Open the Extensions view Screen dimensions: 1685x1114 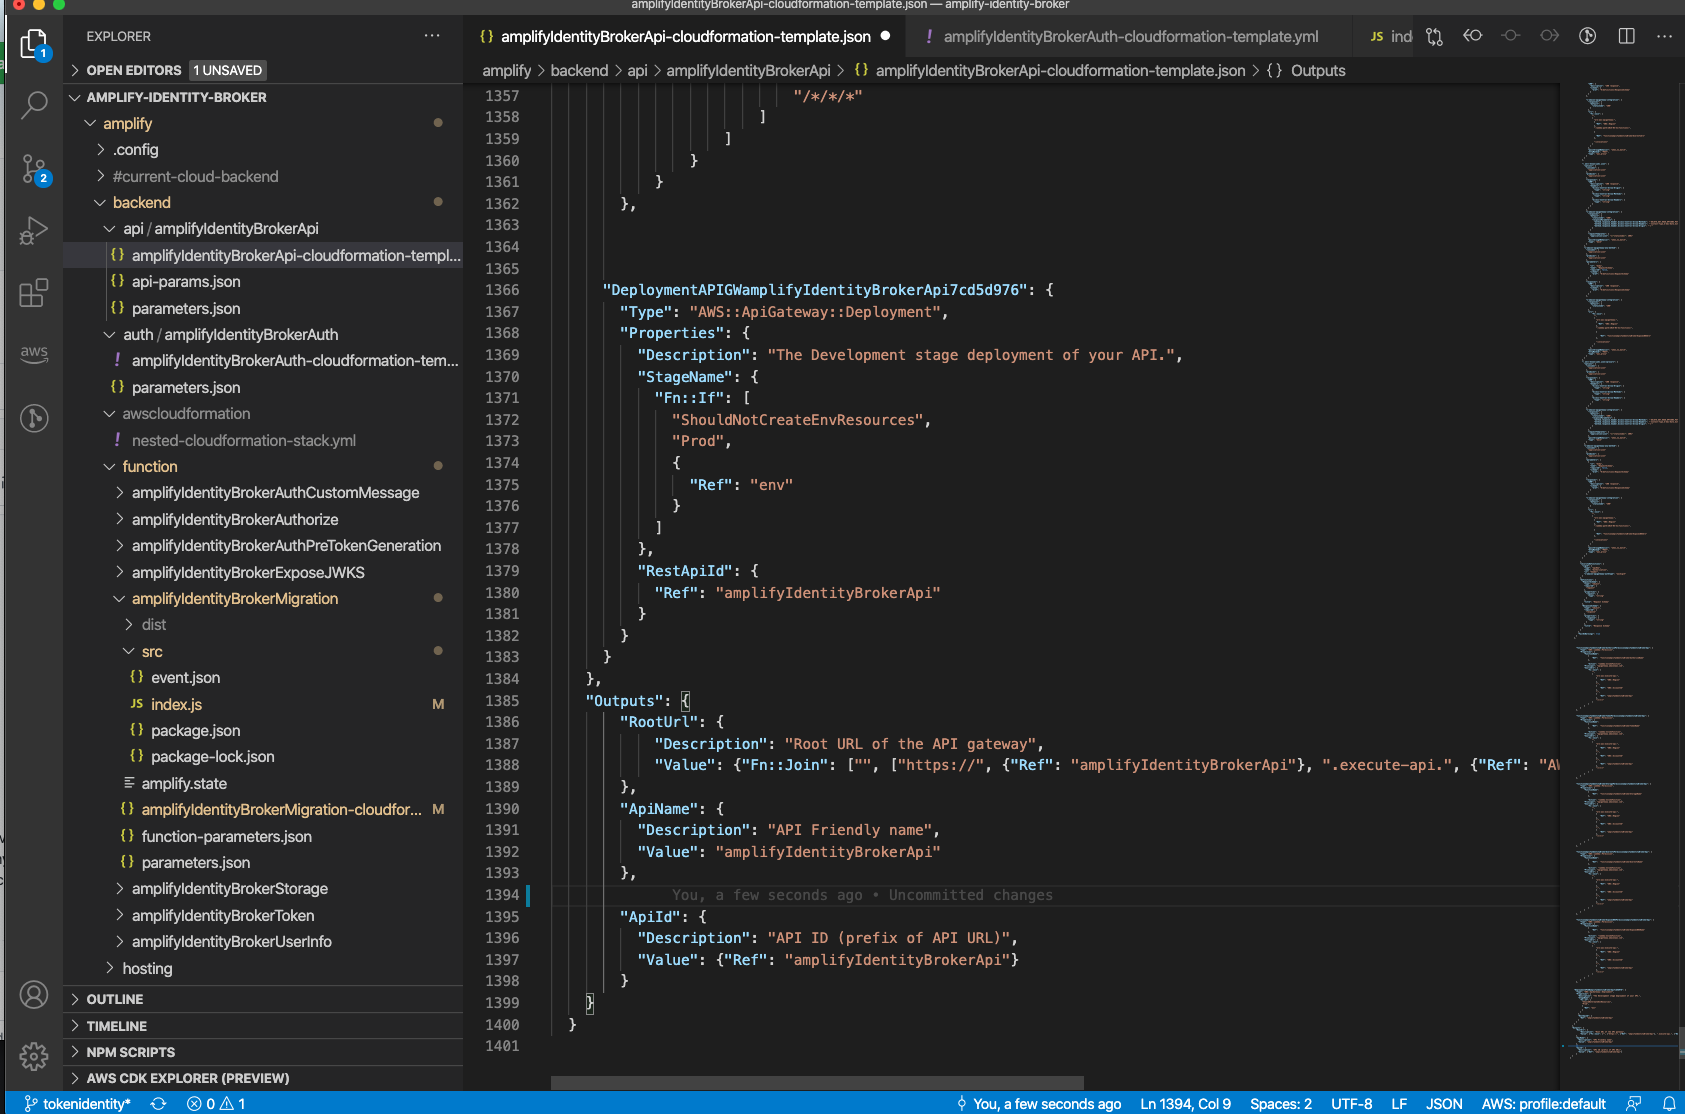pyautogui.click(x=34, y=293)
